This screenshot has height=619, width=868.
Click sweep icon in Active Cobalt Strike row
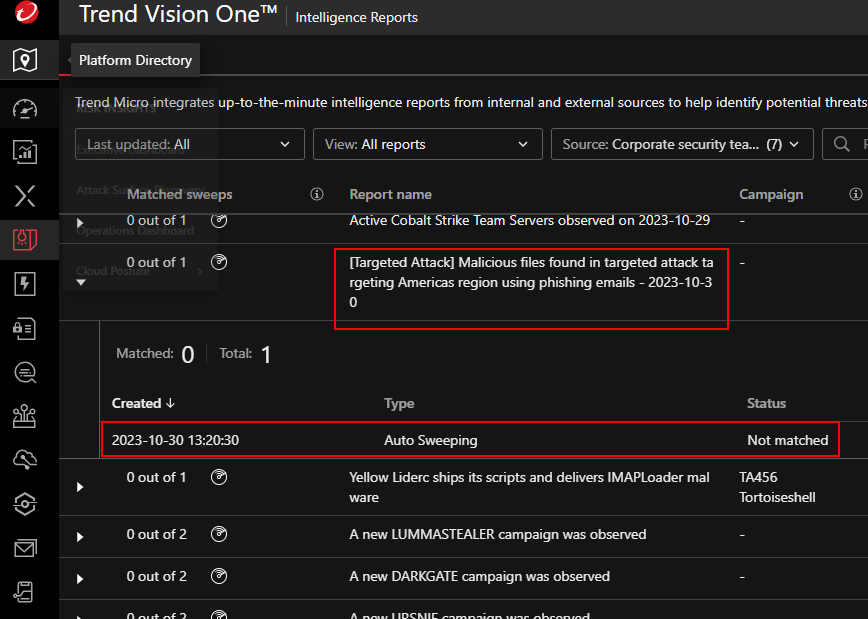219,220
